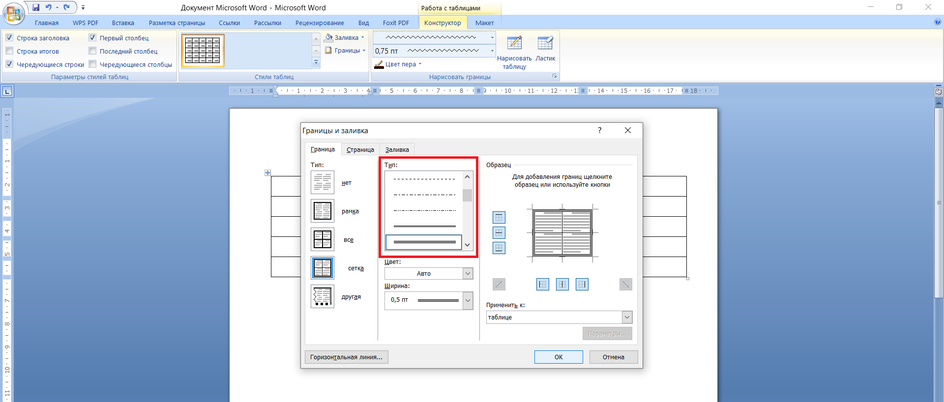Toggle Строка заголовка checkbox
The height and width of the screenshot is (402, 944).
10,37
